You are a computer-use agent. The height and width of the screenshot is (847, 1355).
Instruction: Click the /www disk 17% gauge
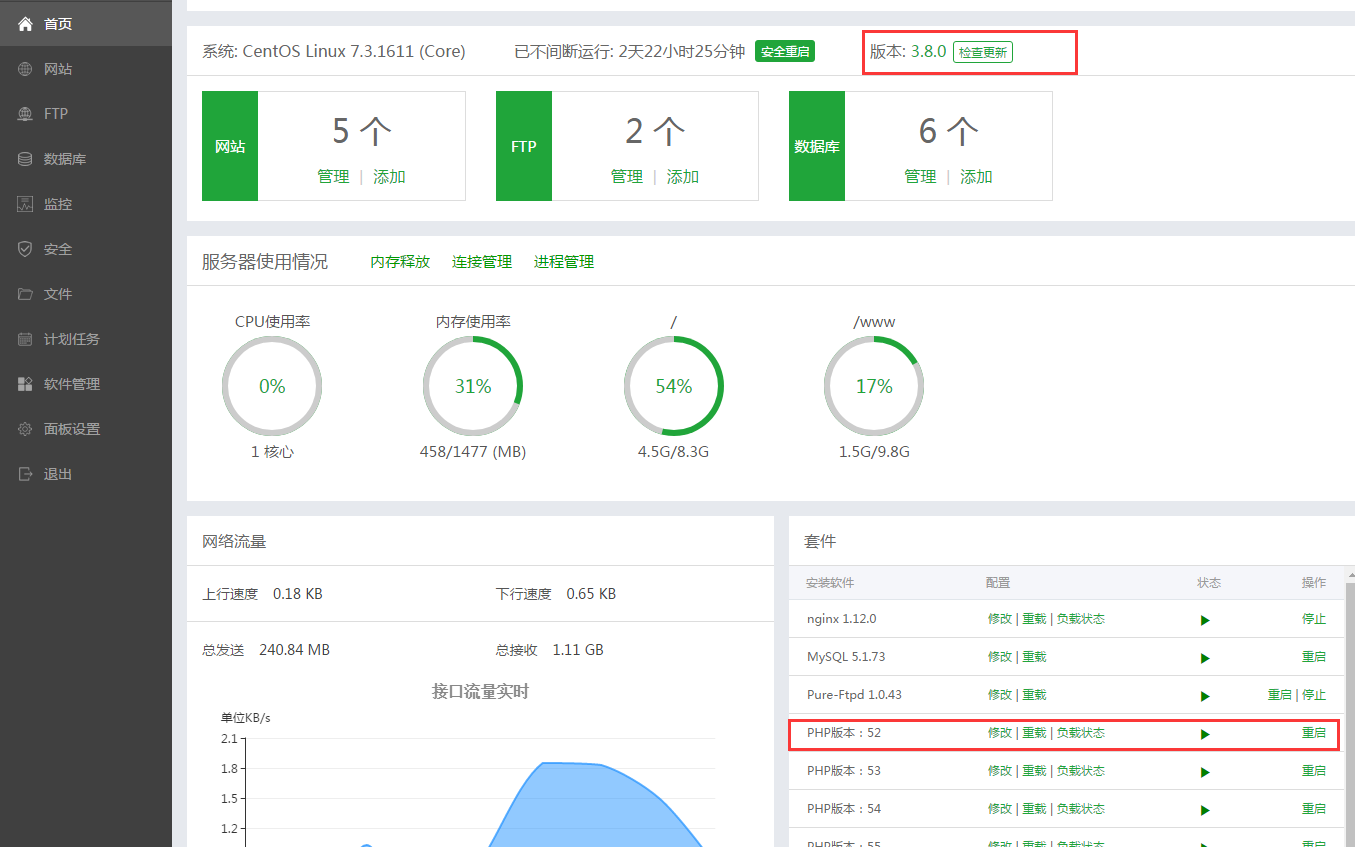coord(874,386)
